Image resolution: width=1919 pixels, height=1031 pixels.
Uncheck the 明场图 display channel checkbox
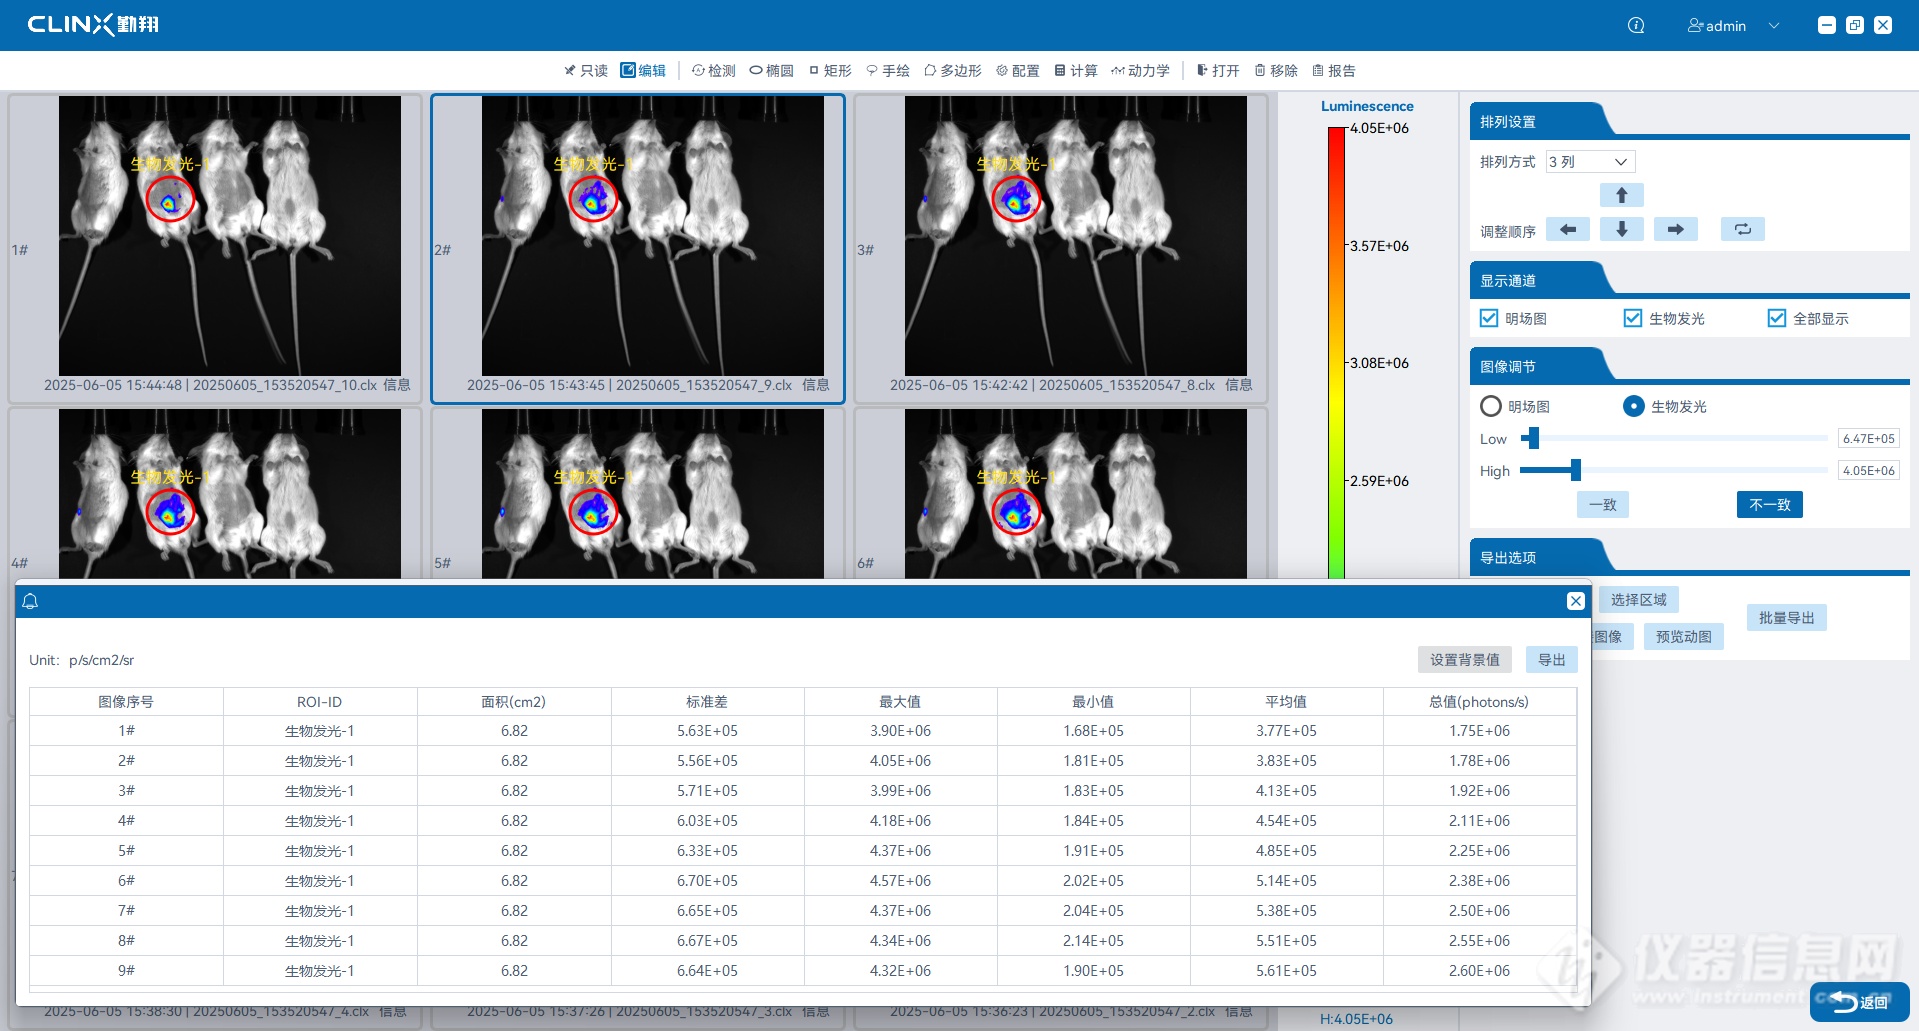1489,318
